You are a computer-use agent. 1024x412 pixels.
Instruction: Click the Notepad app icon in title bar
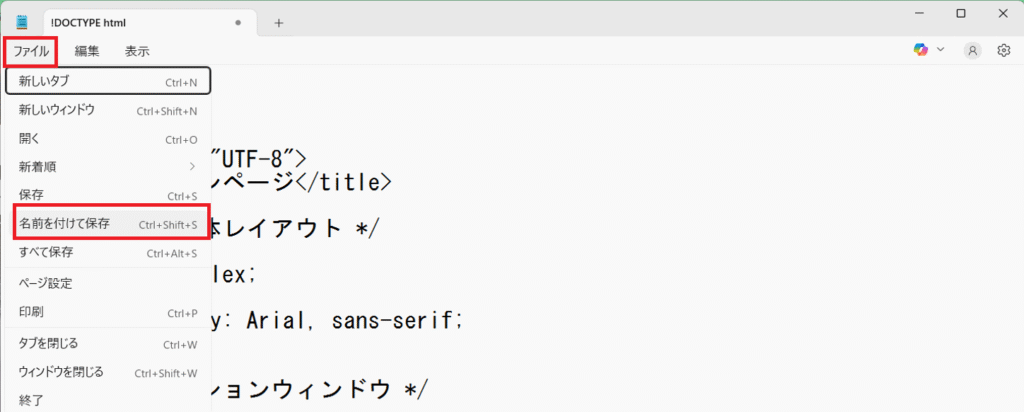point(22,22)
